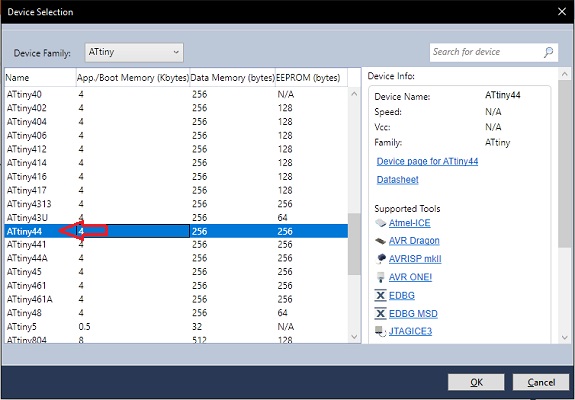Image resolution: width=575 pixels, height=400 pixels.
Task: Click Device Info scrollbar down arrow
Action: (565, 337)
